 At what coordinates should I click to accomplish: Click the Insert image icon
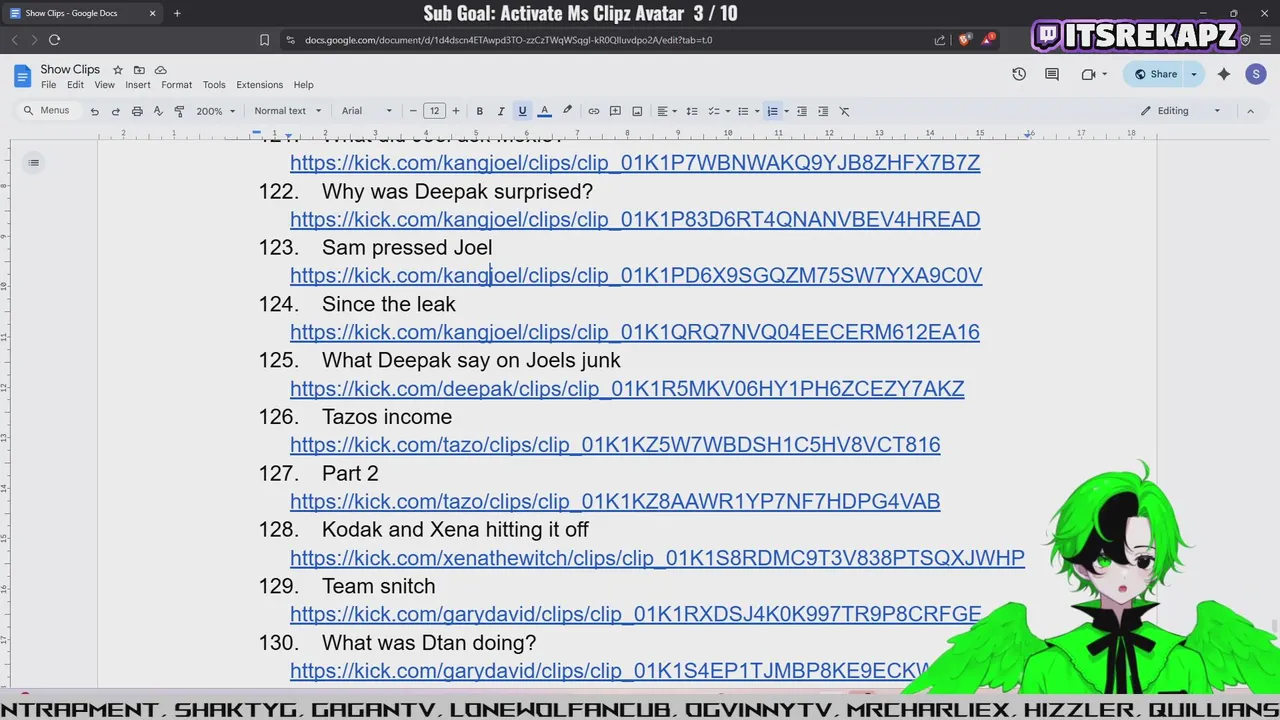click(637, 111)
